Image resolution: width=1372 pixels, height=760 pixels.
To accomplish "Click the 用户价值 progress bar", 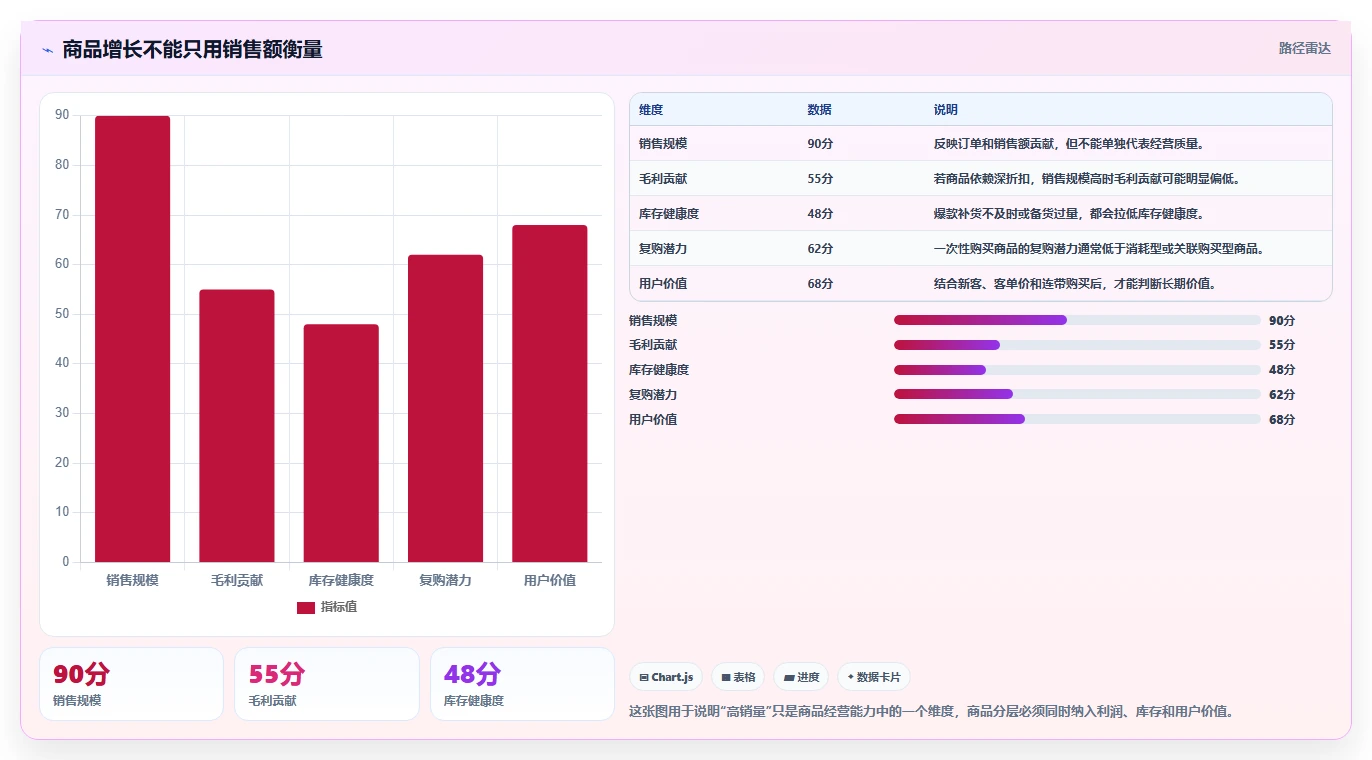I will click(1077, 419).
